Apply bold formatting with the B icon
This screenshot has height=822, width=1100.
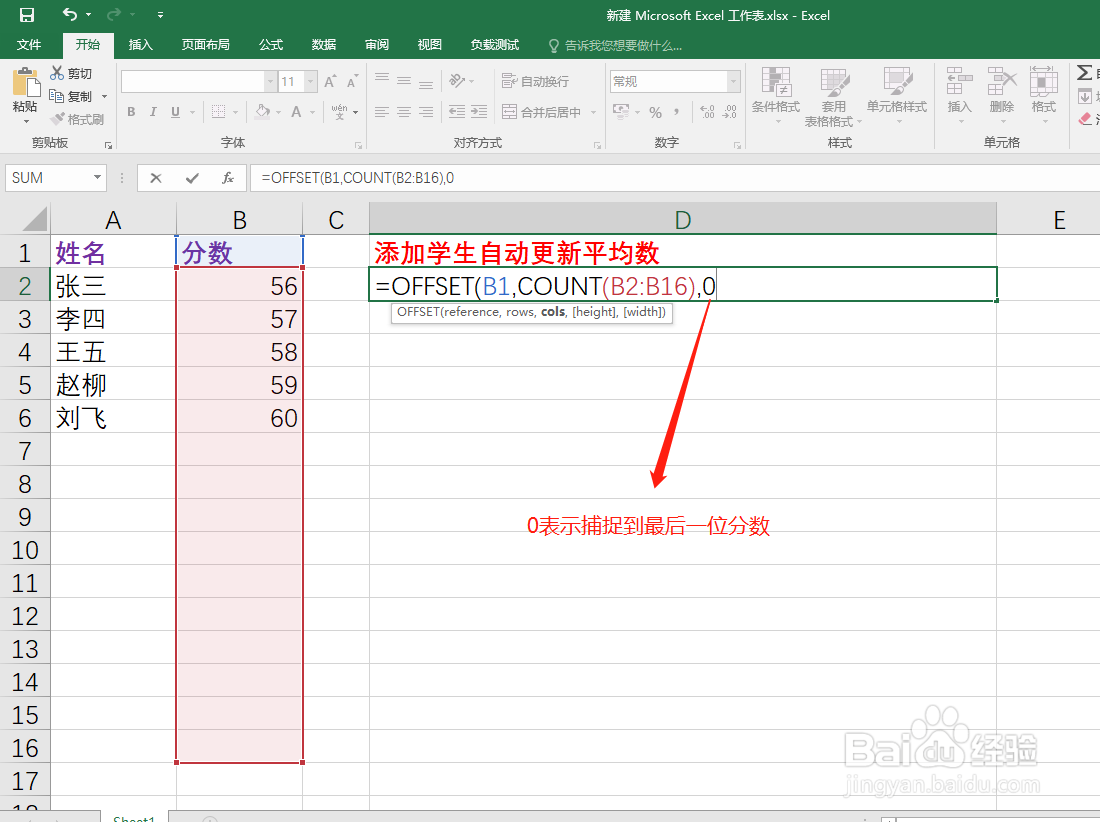coord(130,112)
